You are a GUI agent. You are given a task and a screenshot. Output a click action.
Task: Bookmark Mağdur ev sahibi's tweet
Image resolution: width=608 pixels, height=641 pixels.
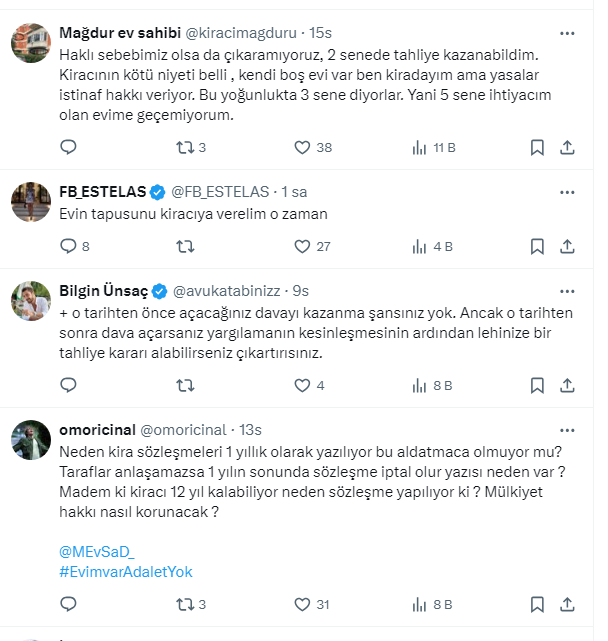click(x=537, y=148)
